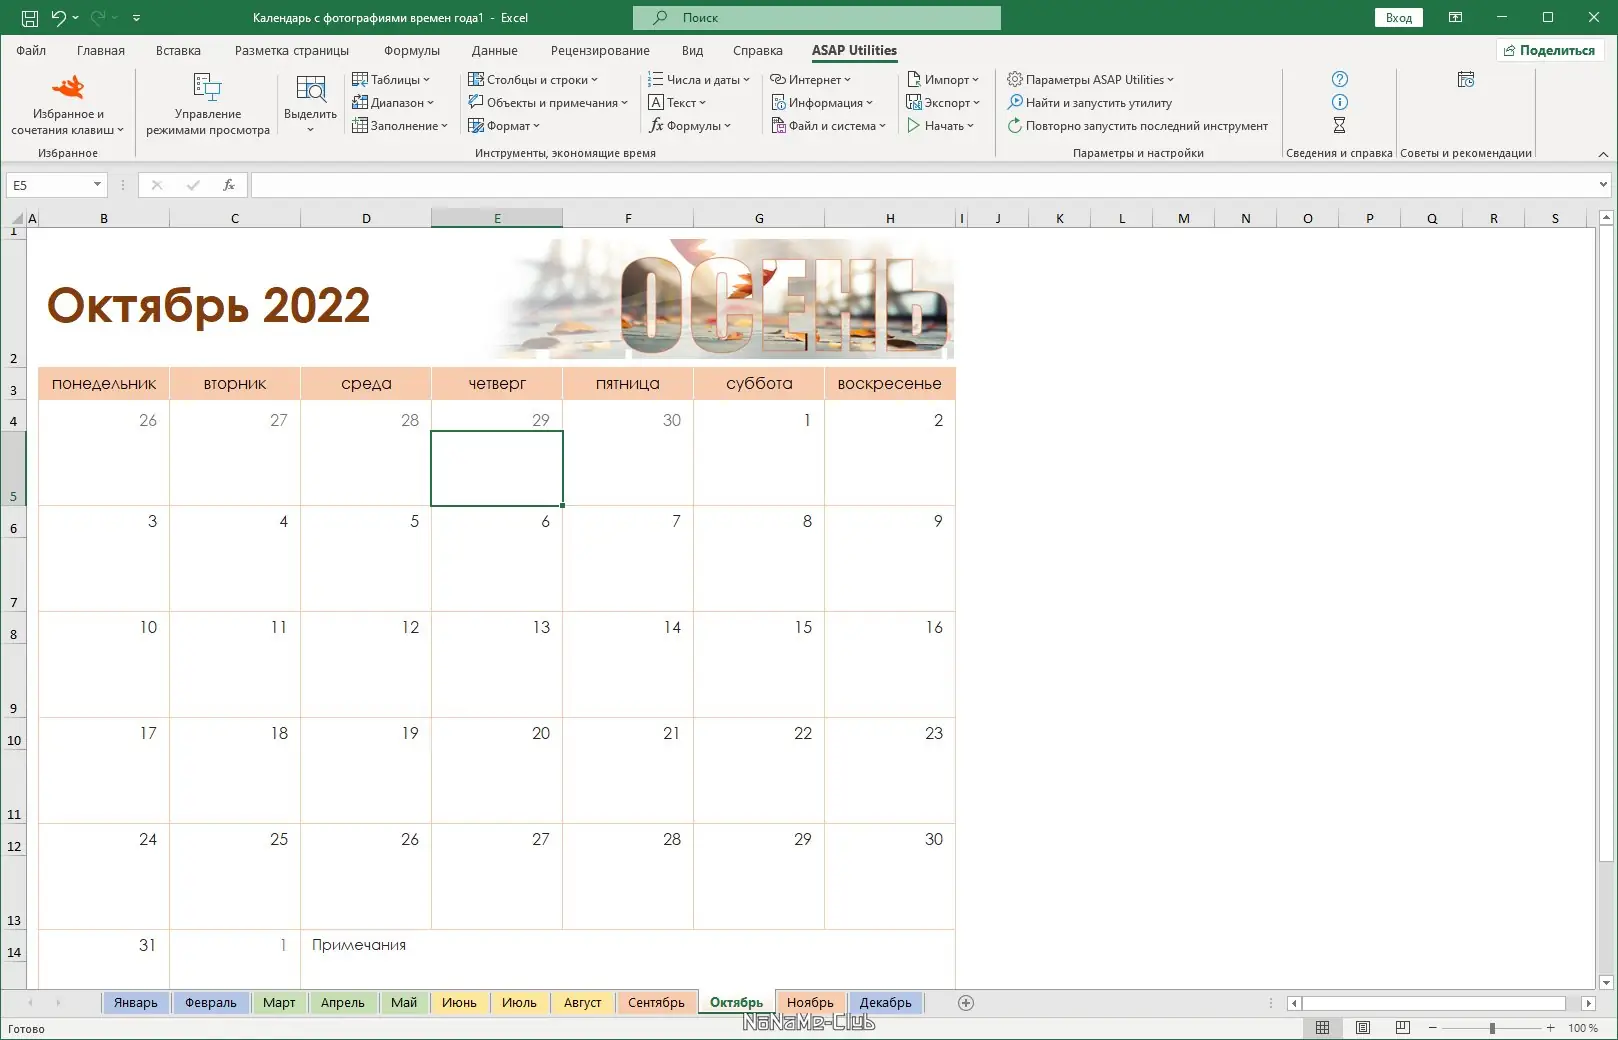Expand the Name Box dropdown arrow
The height and width of the screenshot is (1040, 1618).
click(x=97, y=185)
